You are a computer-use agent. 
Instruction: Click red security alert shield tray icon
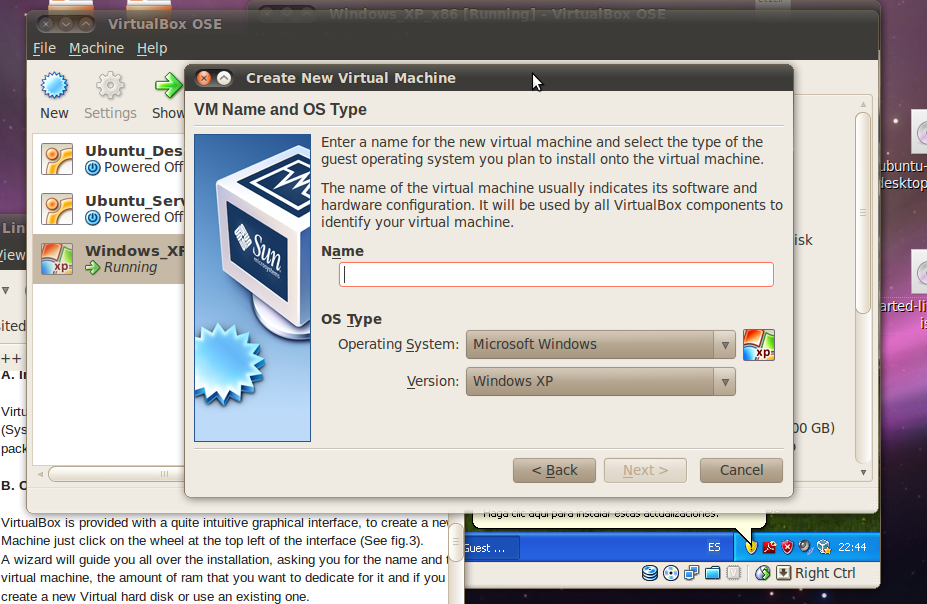point(787,547)
